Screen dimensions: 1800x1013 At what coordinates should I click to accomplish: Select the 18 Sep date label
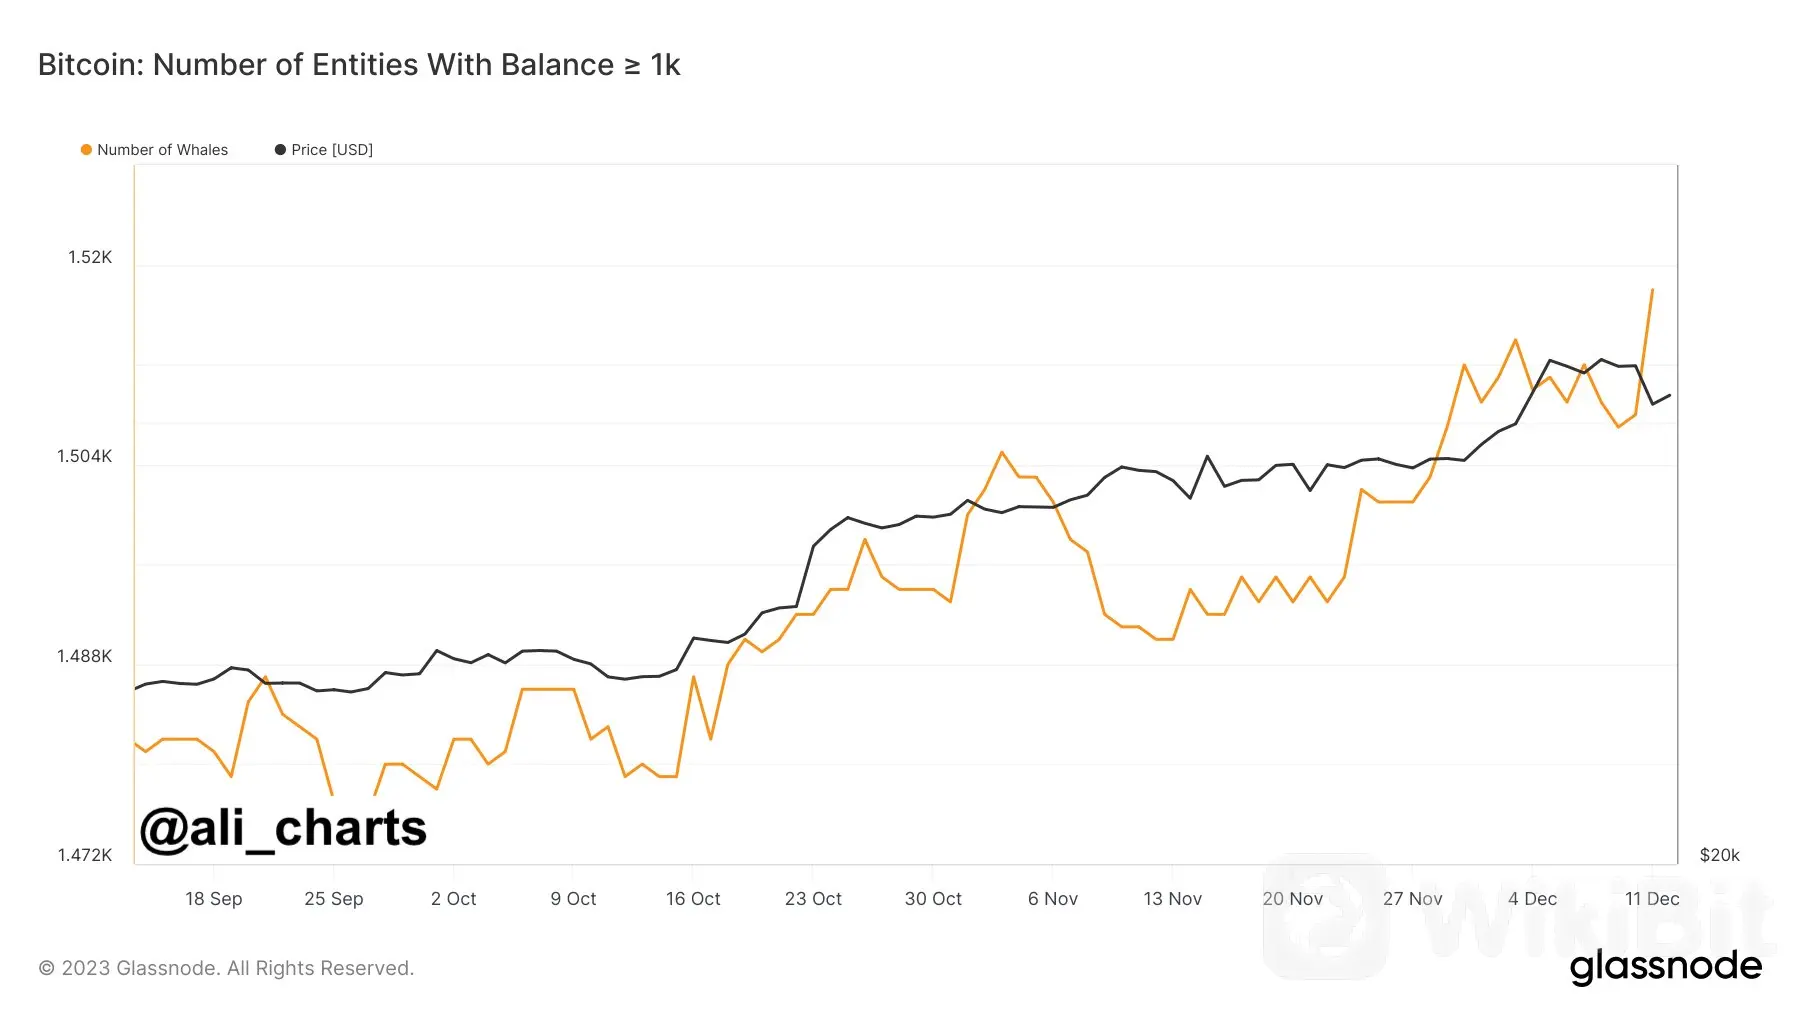[x=214, y=898]
